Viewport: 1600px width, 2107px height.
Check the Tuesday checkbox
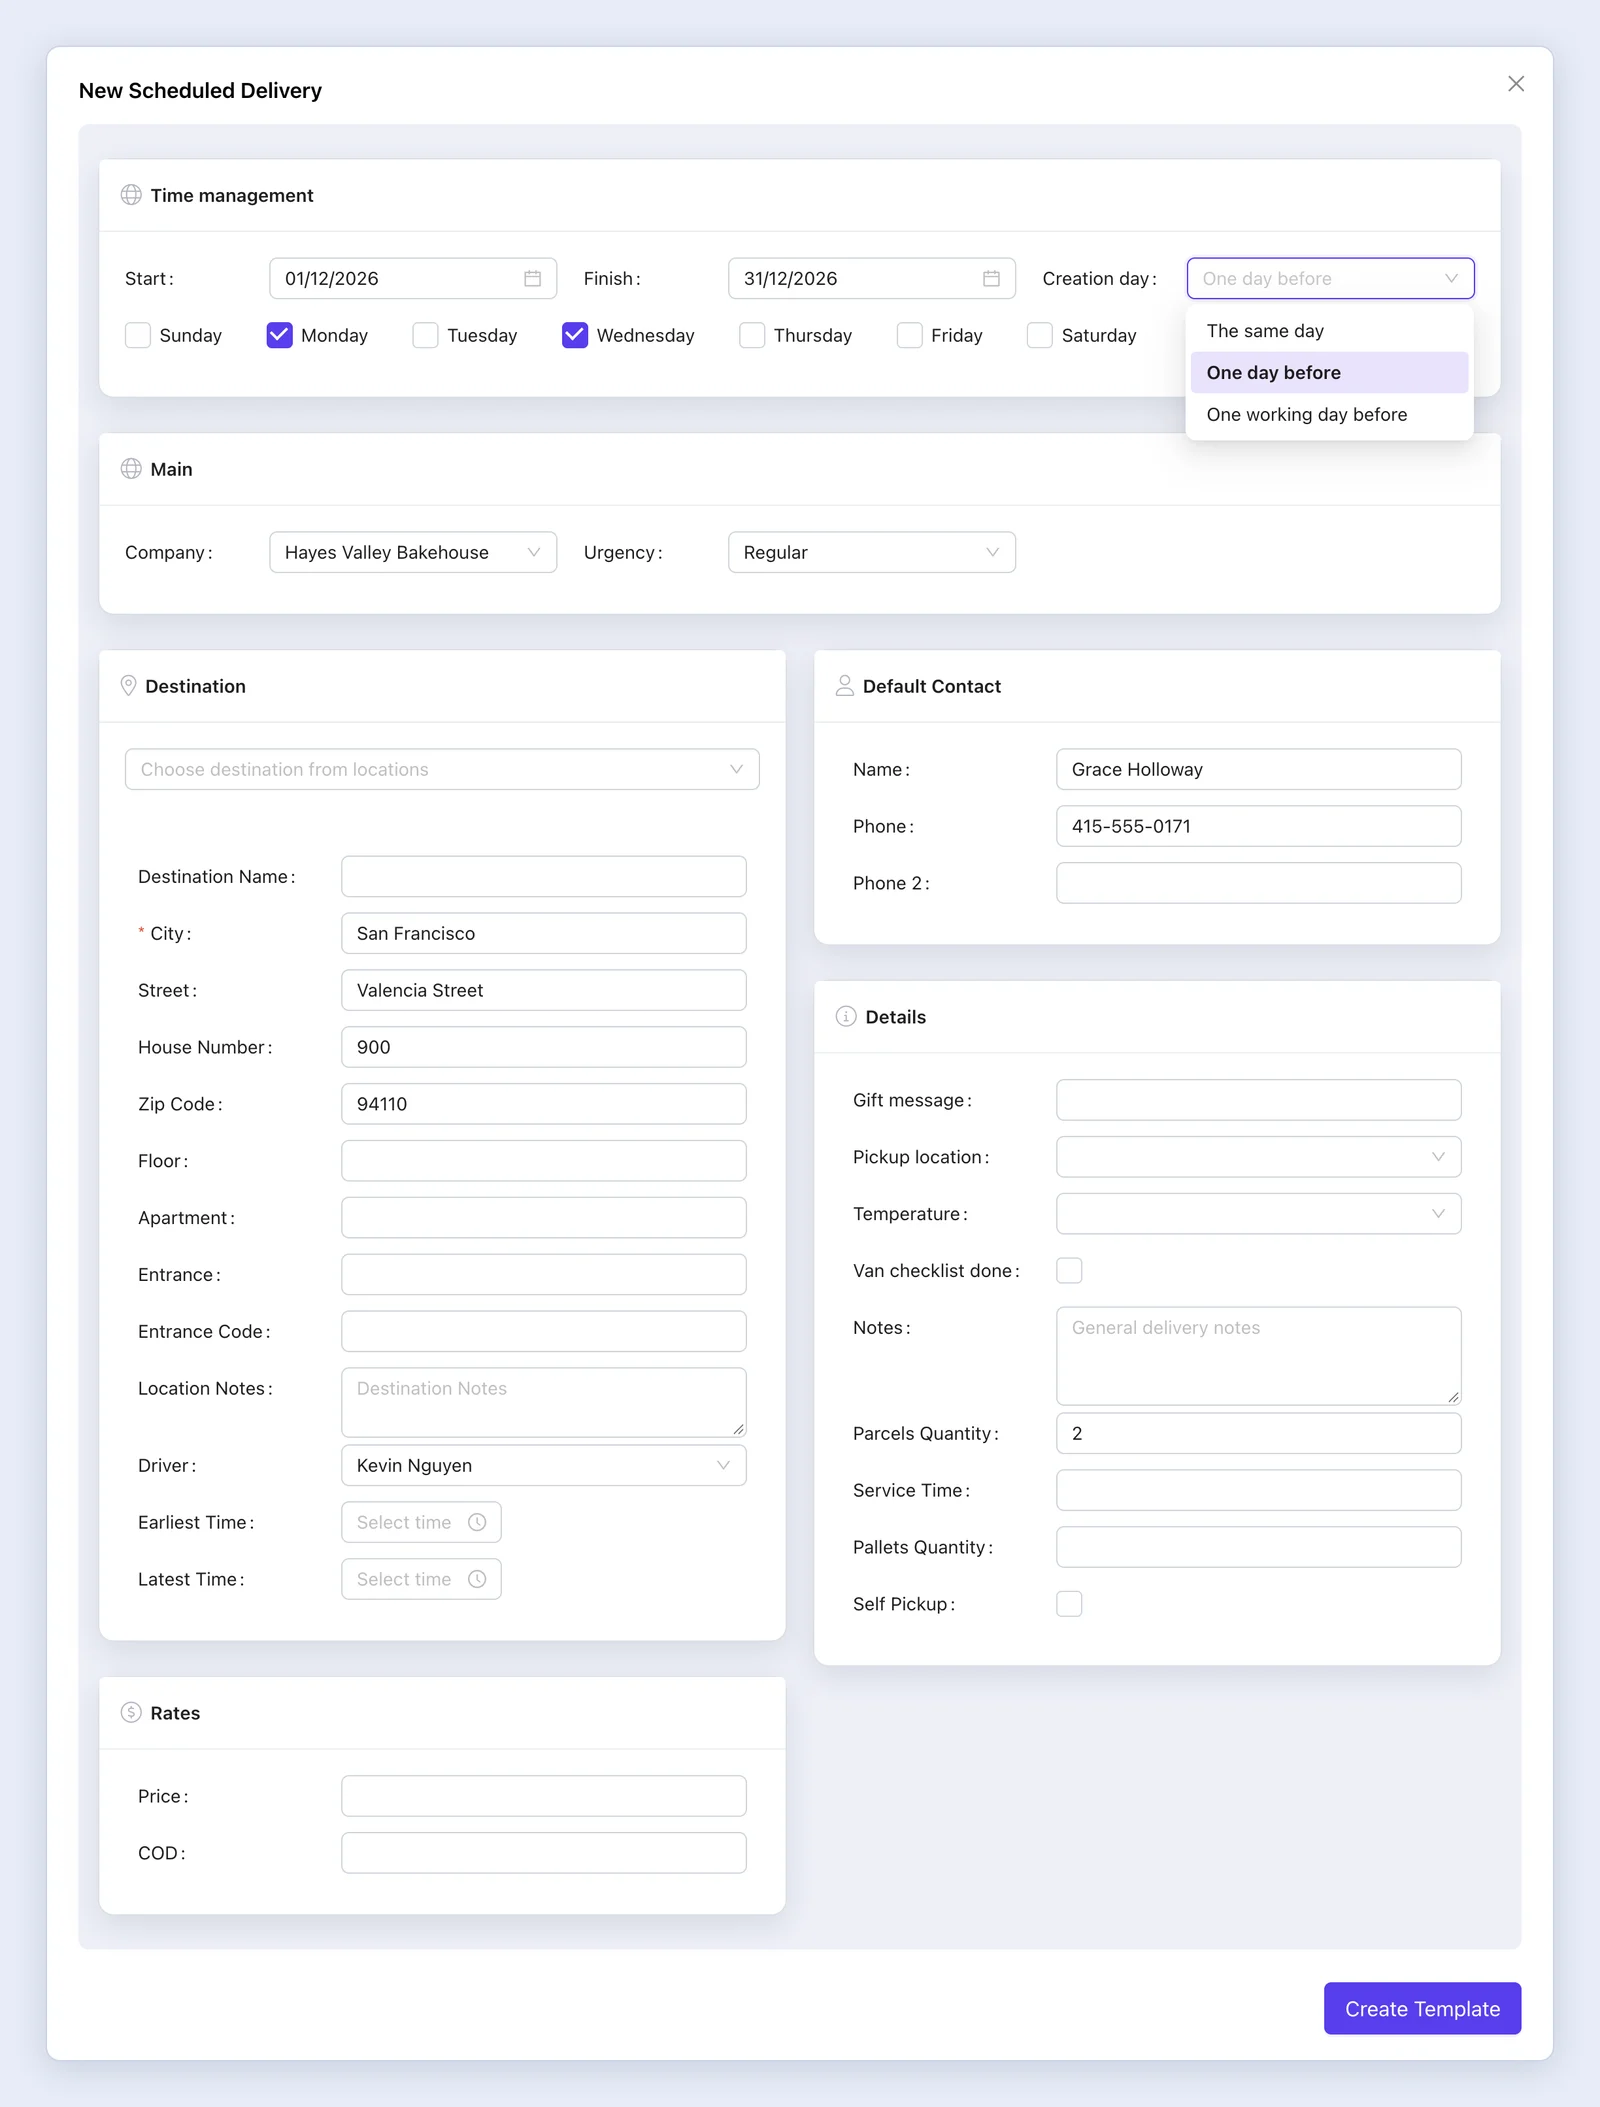point(425,335)
